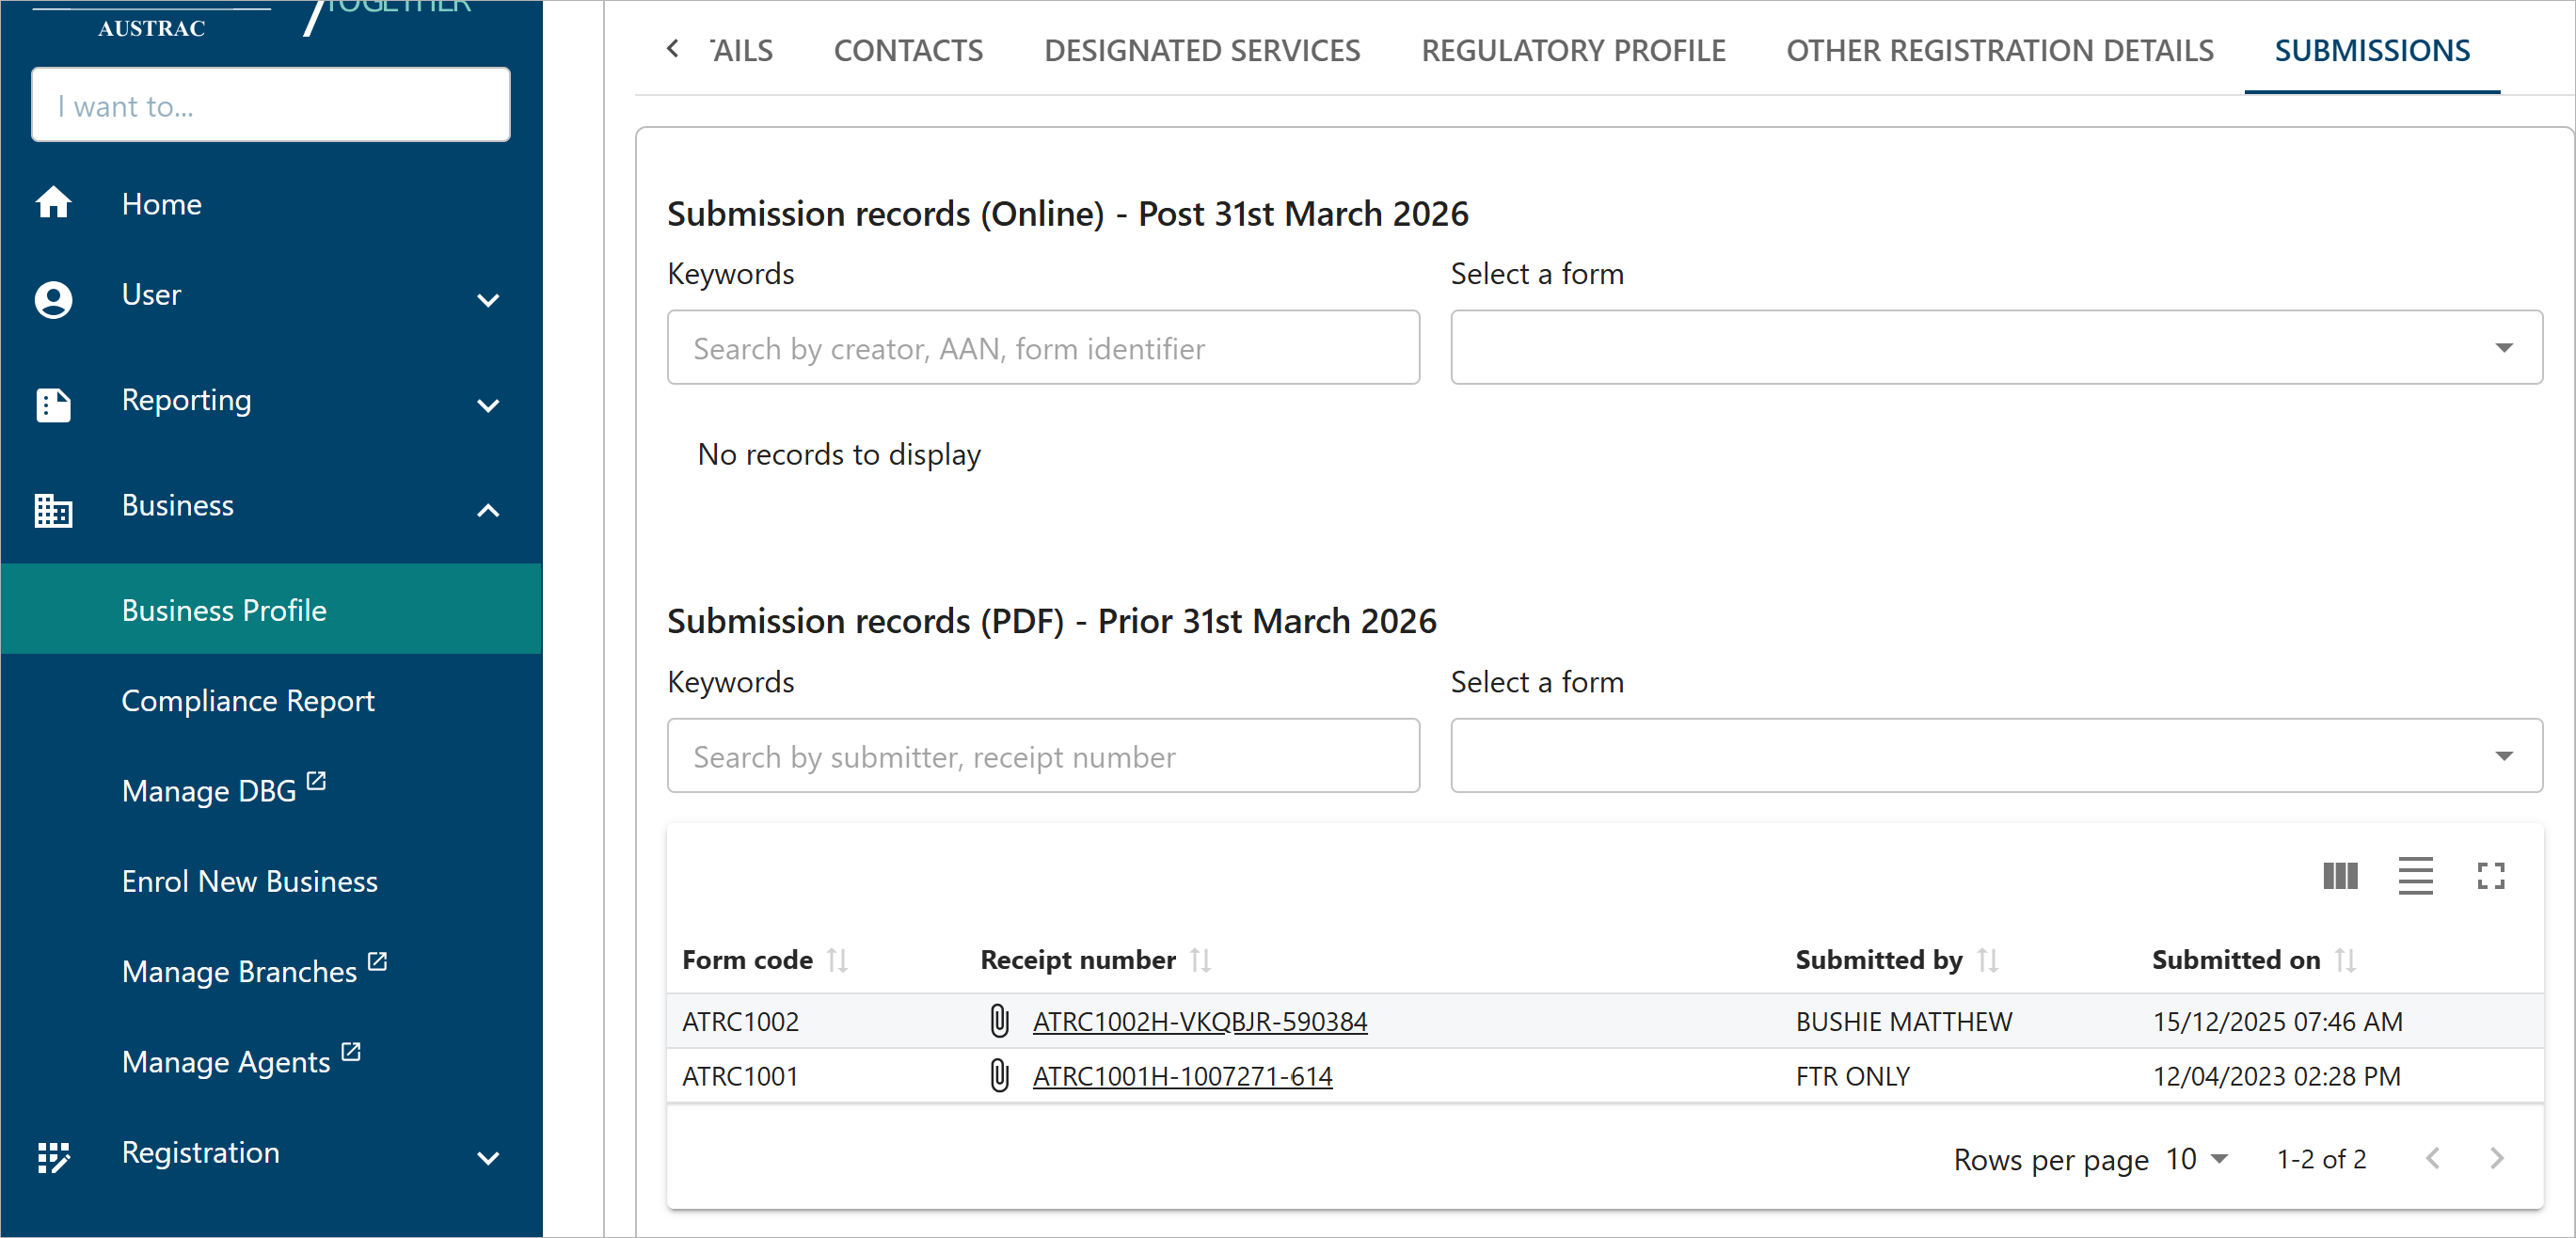Open the Rows per page dropdown

[2196, 1159]
